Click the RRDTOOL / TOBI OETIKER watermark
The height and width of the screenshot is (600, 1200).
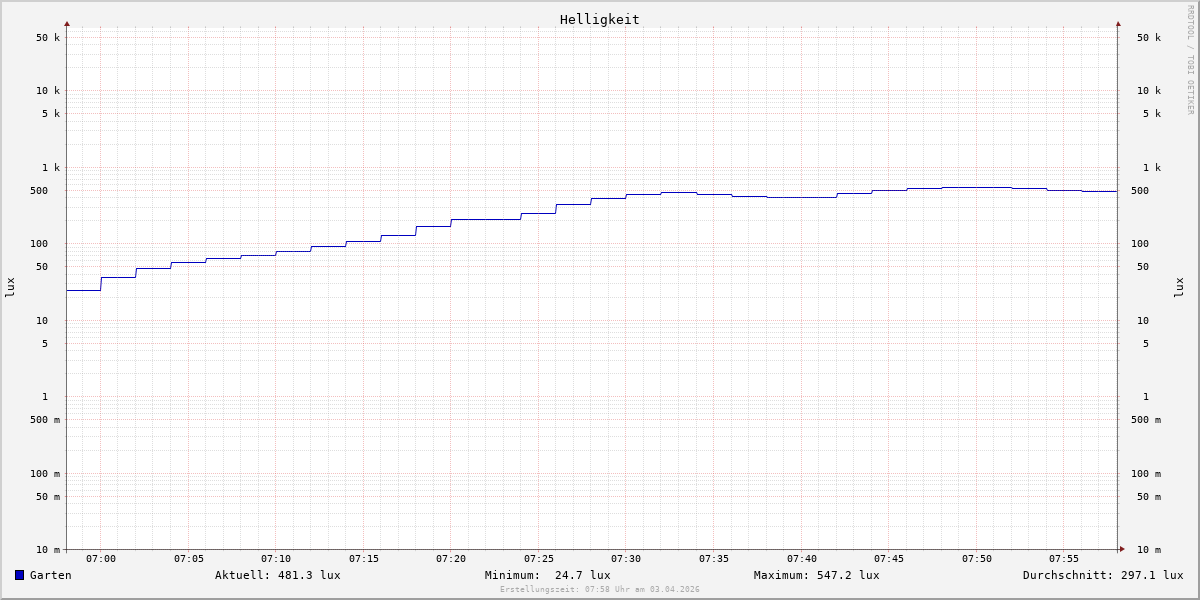coord(1190,60)
